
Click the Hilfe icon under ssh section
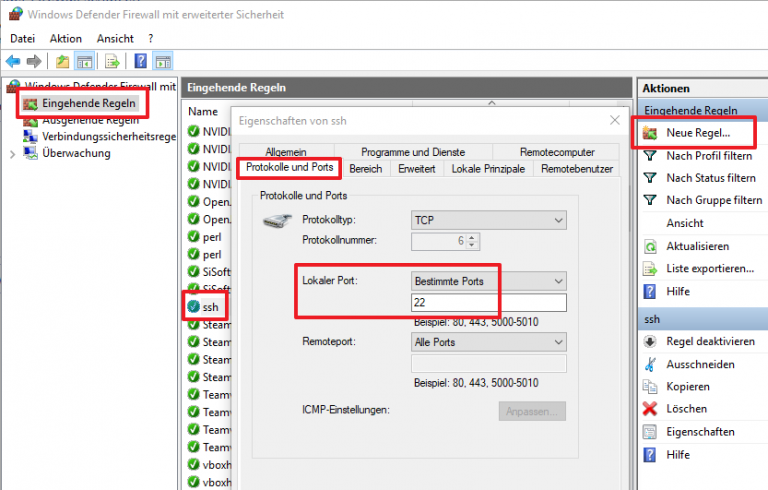pyautogui.click(x=649, y=455)
